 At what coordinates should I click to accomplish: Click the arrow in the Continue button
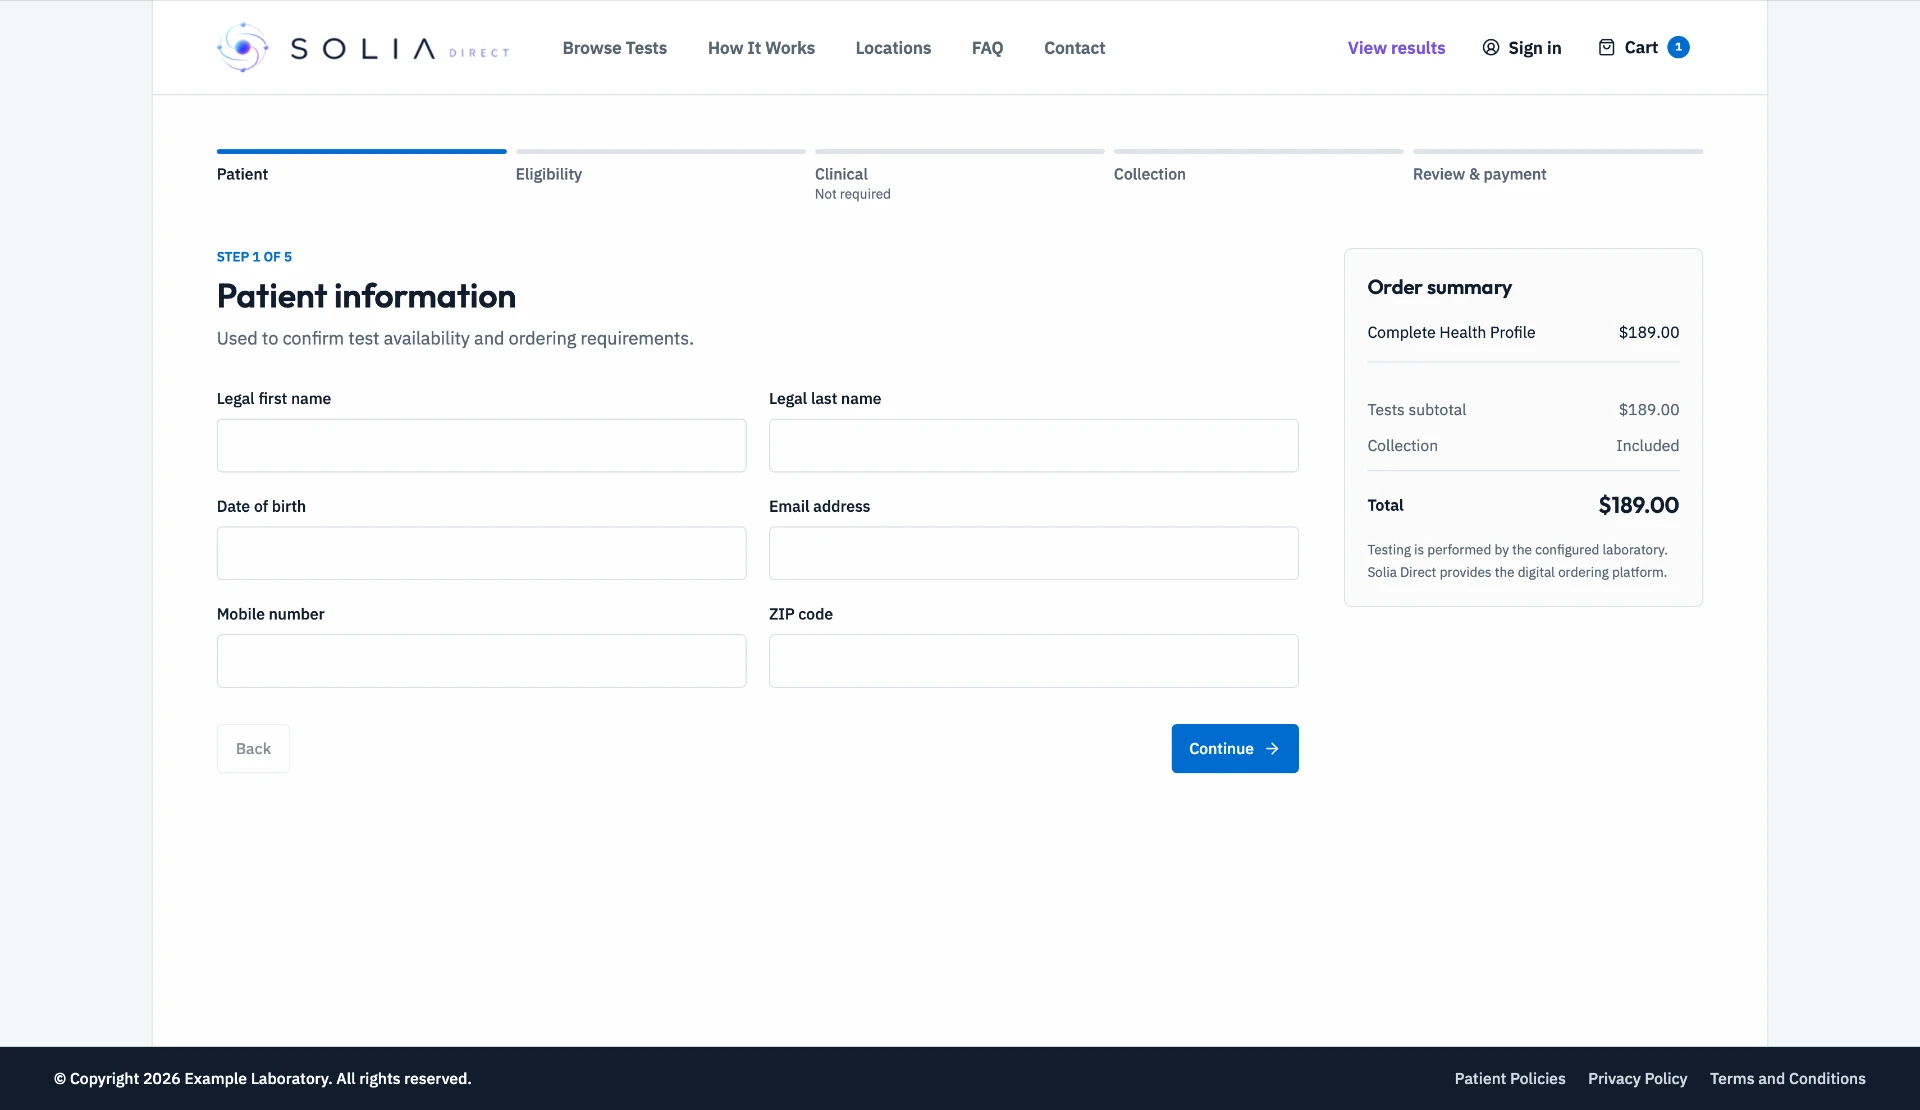point(1272,749)
